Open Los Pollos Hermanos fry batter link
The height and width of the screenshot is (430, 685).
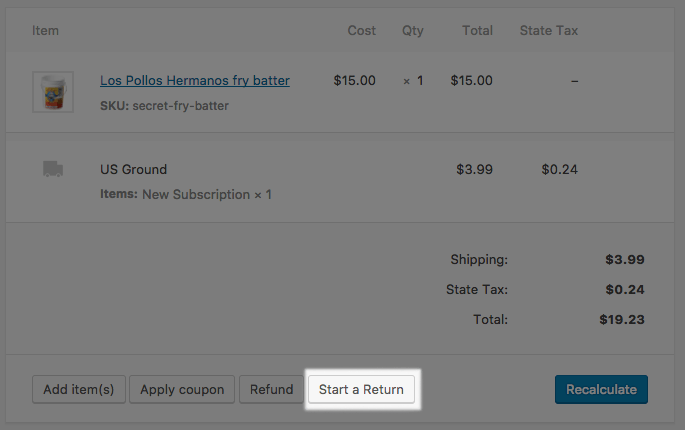pyautogui.click(x=195, y=81)
